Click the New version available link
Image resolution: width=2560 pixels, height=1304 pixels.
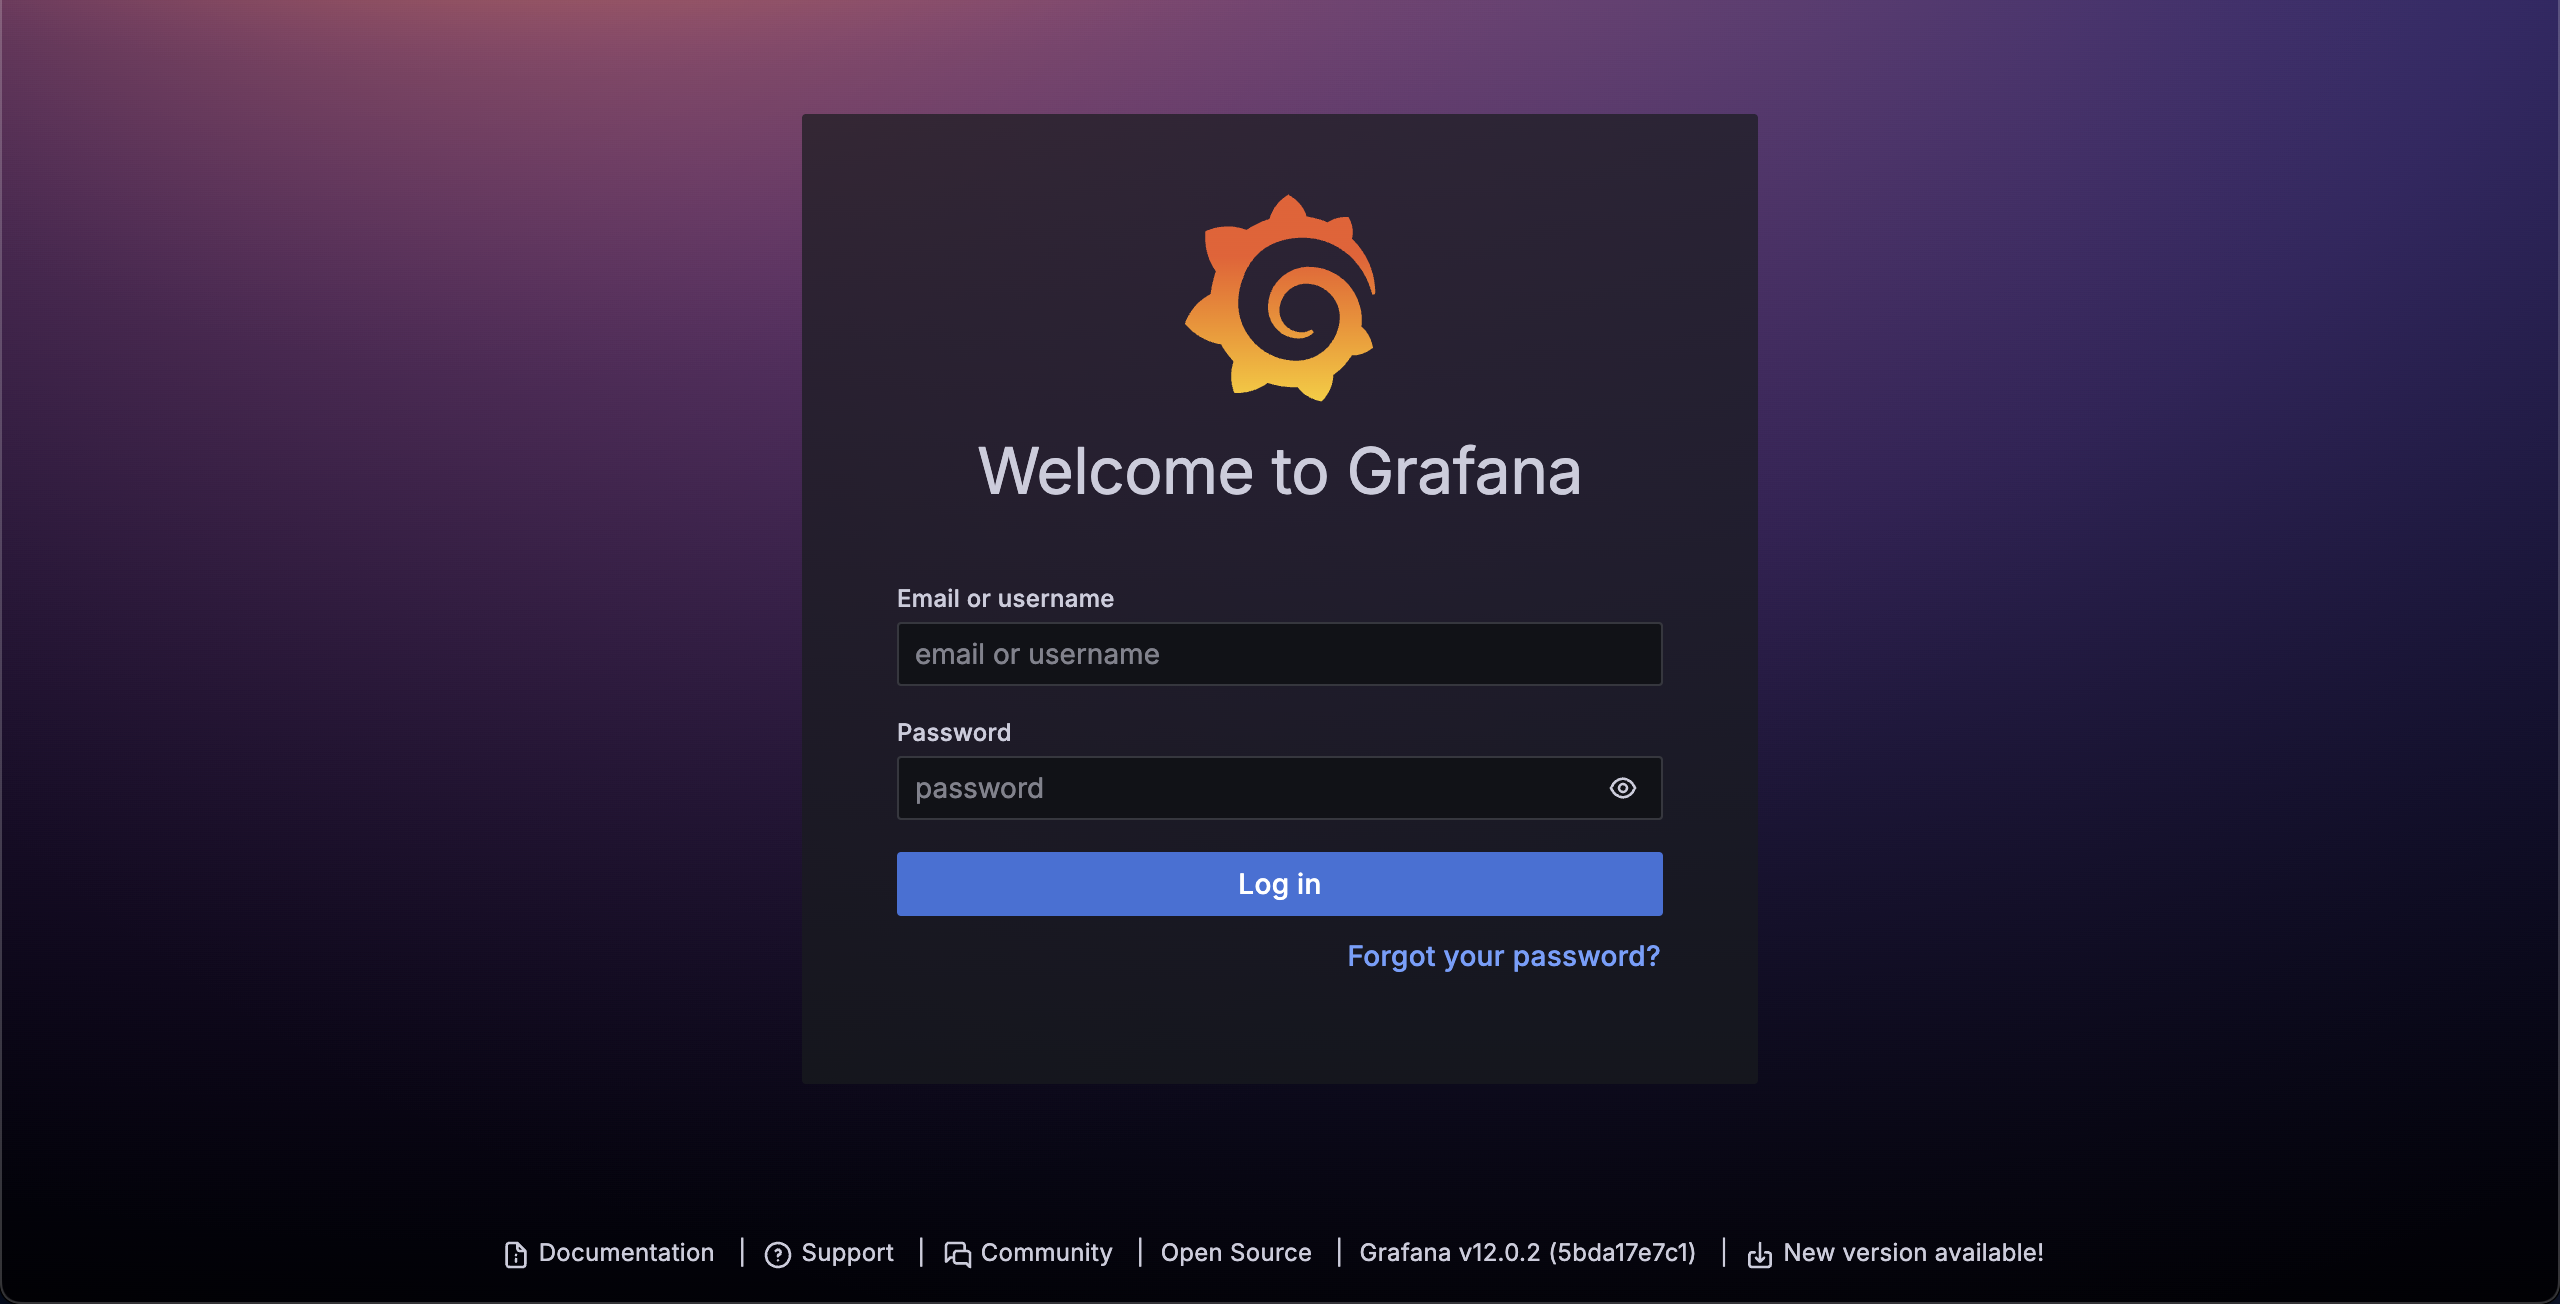[x=1913, y=1252]
